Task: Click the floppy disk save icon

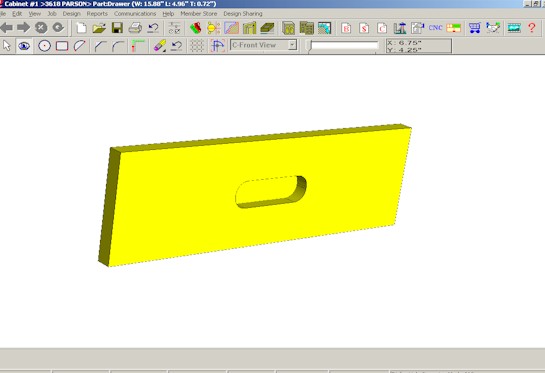Action: pyautogui.click(x=117, y=28)
